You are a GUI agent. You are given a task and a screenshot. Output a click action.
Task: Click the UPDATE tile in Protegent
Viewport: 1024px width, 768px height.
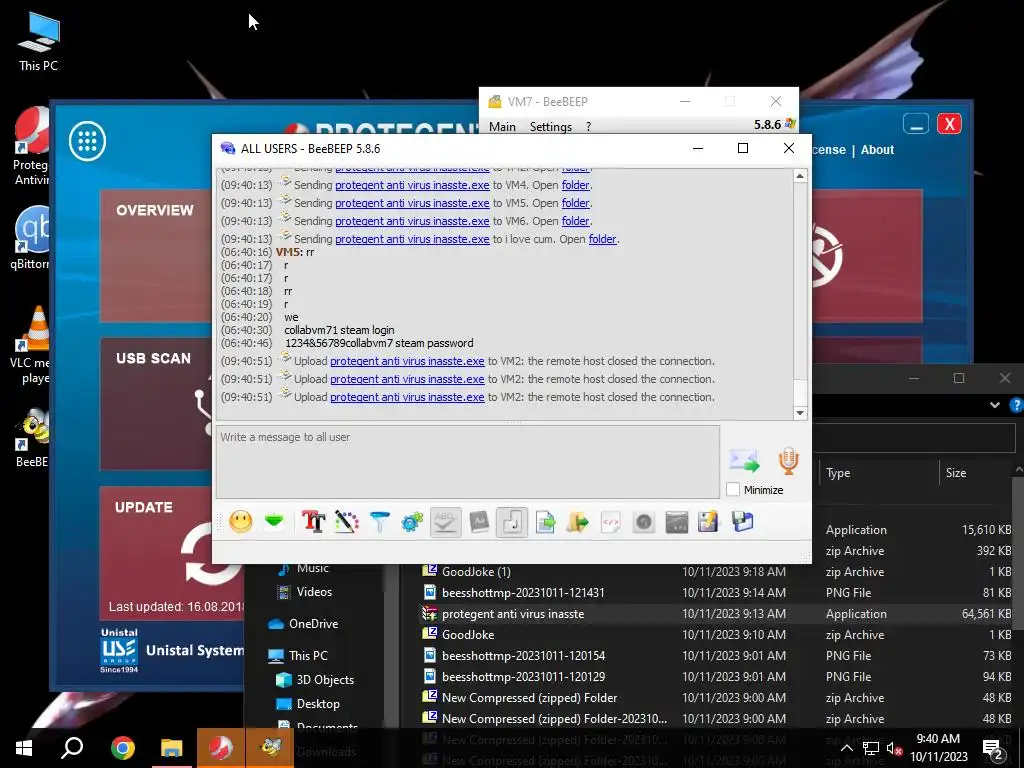pos(171,552)
